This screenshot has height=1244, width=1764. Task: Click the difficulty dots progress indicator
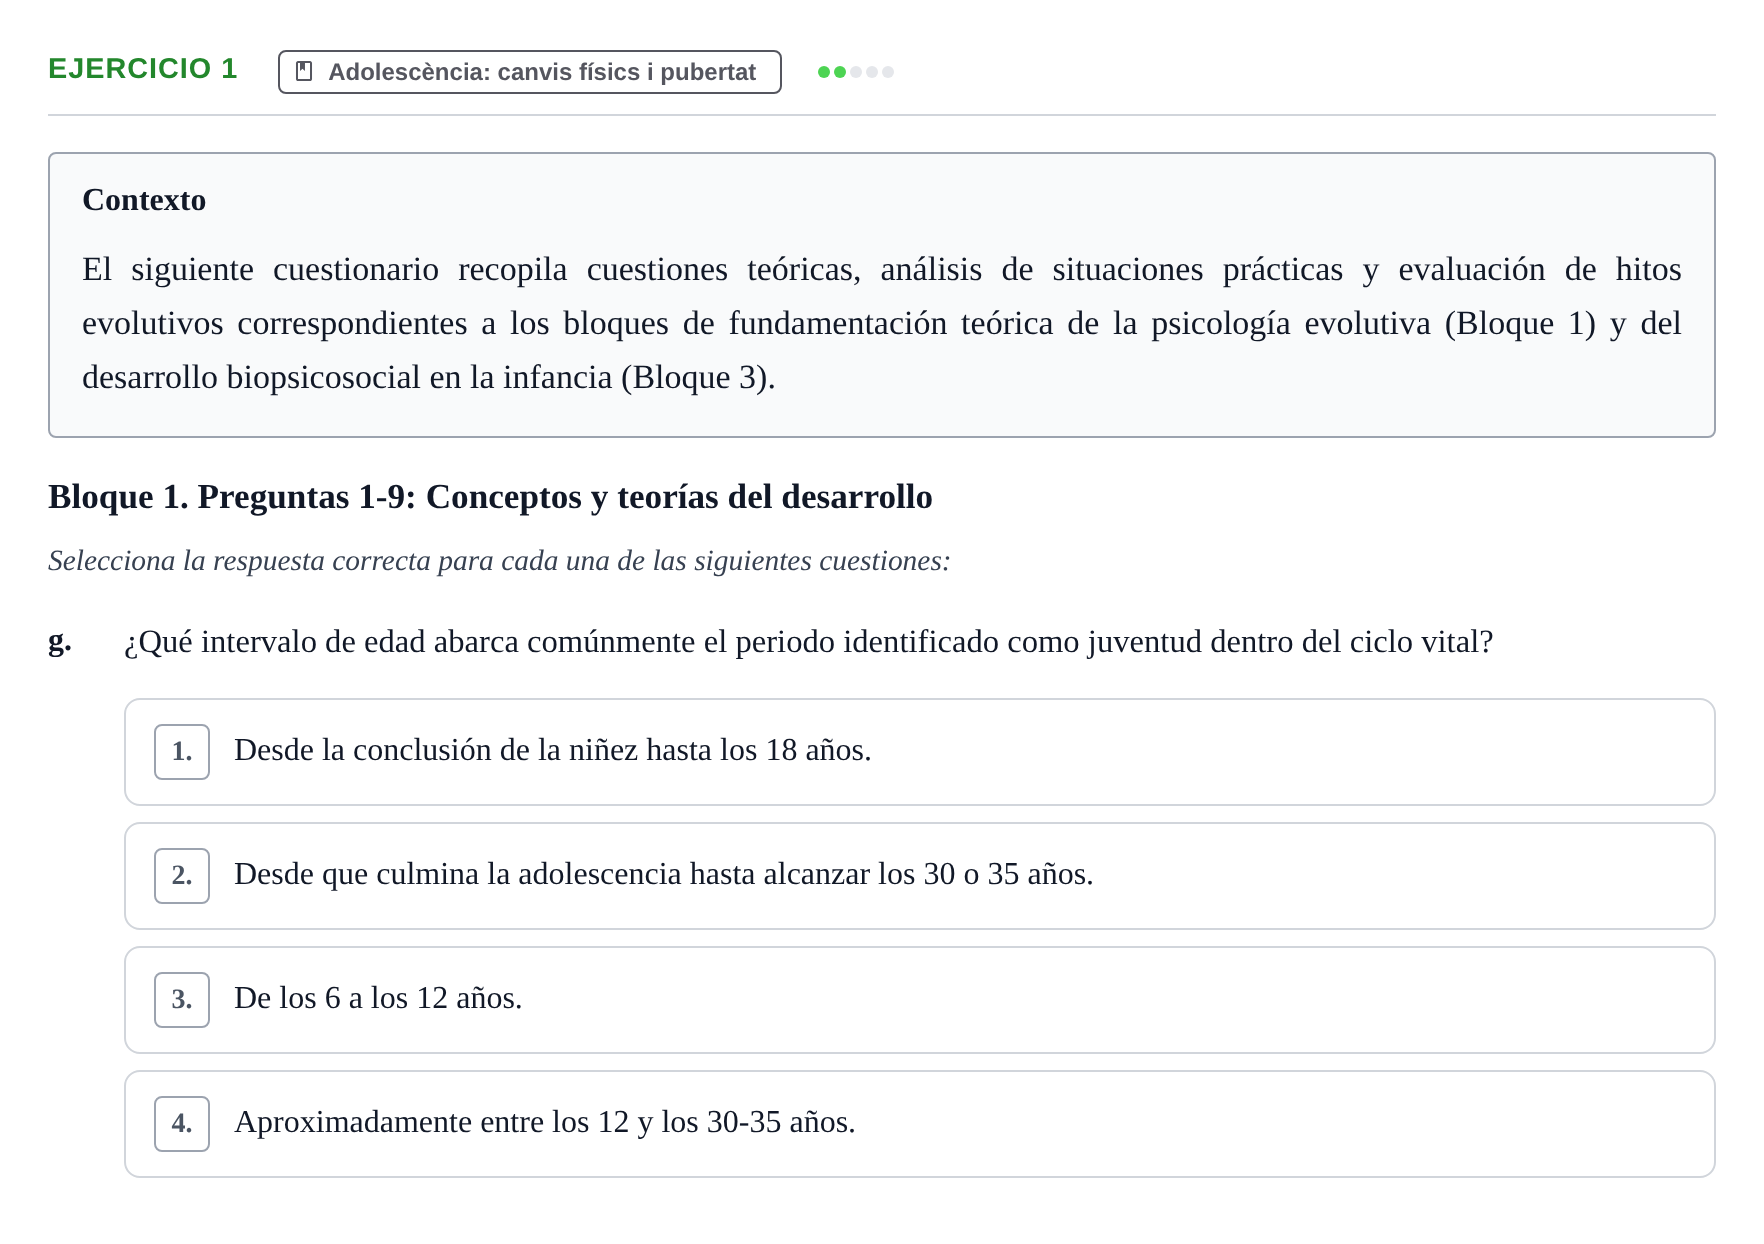click(x=855, y=72)
